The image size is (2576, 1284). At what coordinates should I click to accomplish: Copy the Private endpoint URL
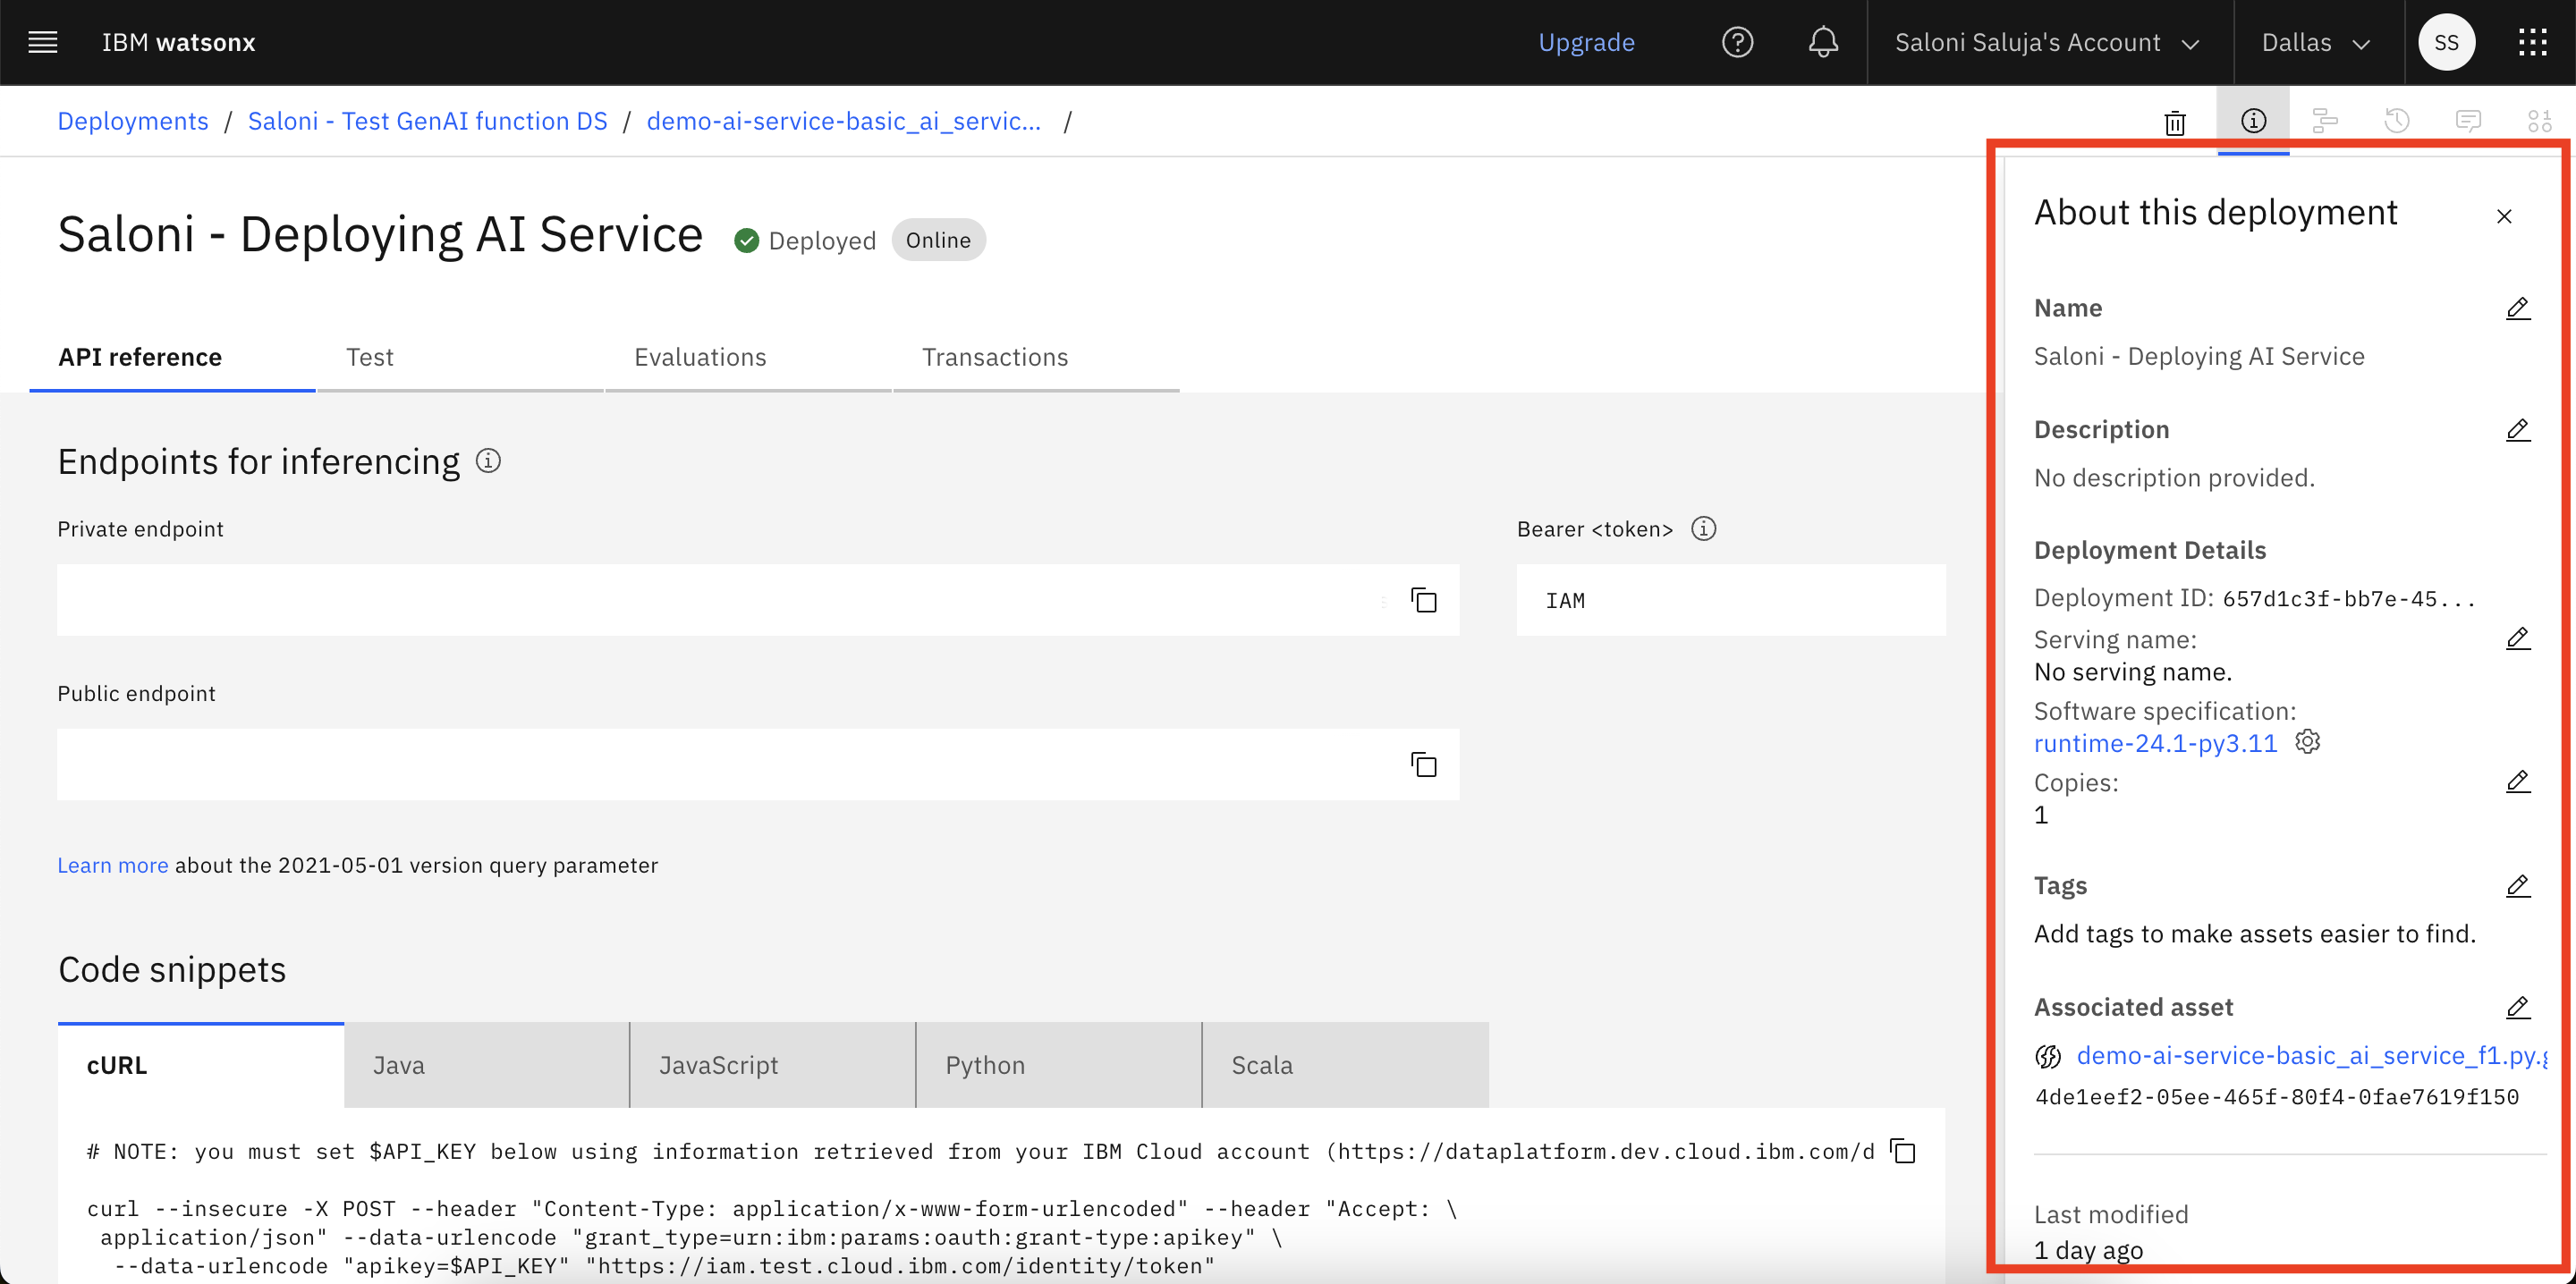click(1423, 600)
